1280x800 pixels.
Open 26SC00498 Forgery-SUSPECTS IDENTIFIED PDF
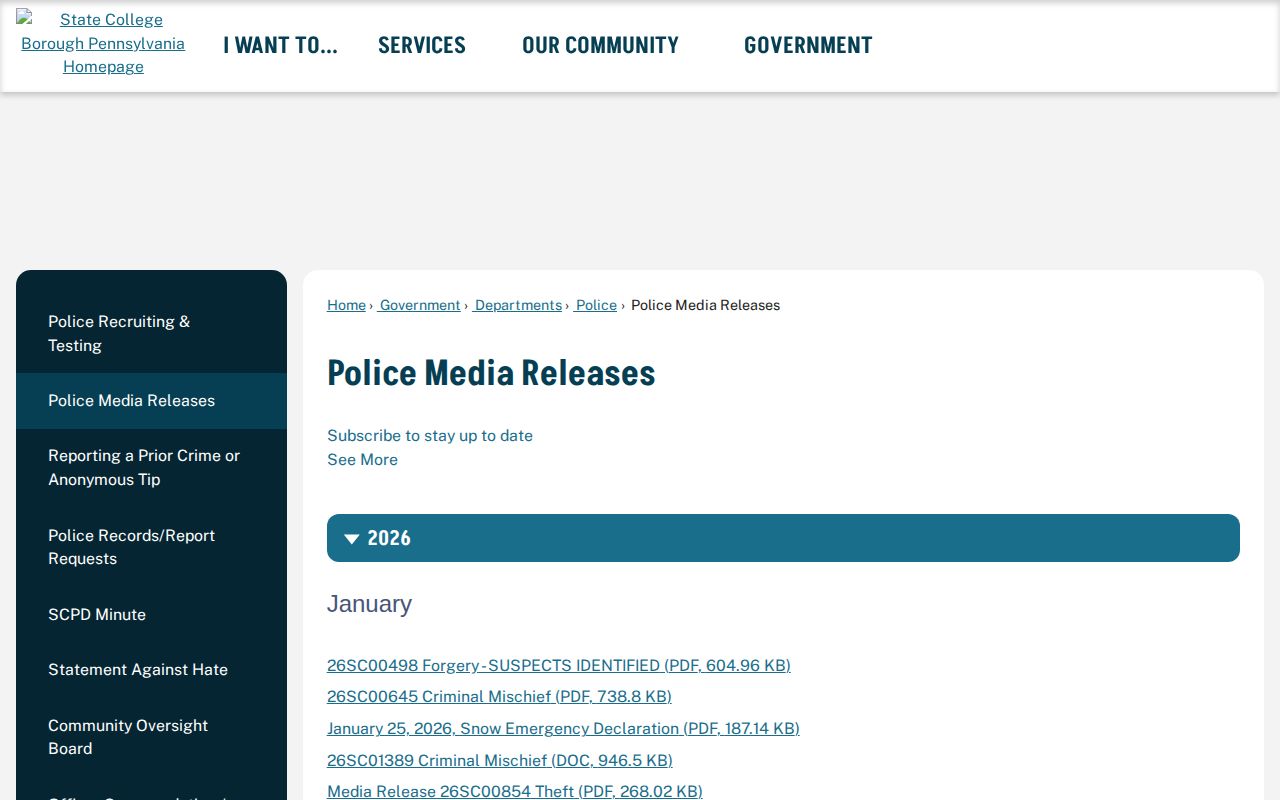[559, 665]
